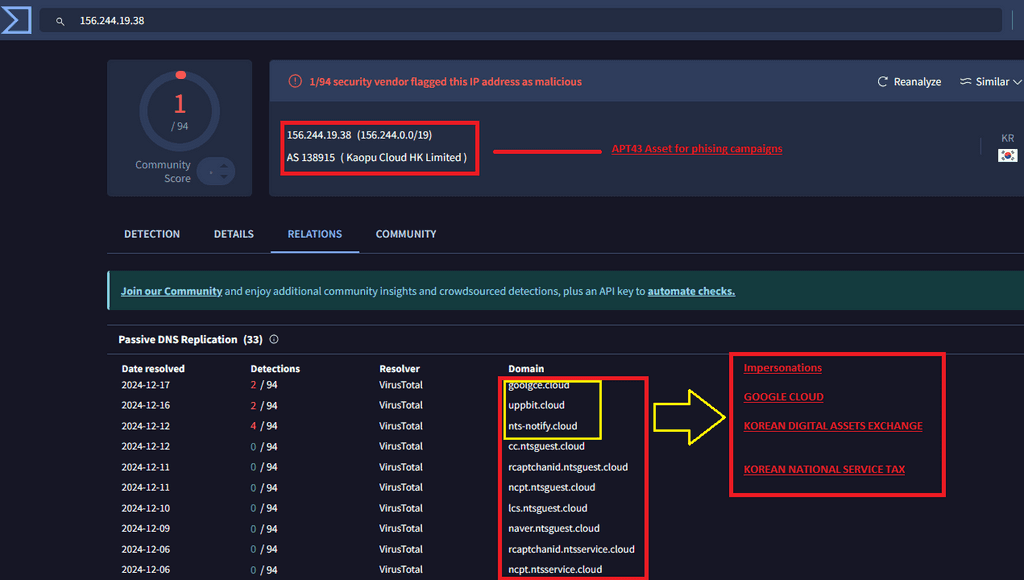This screenshot has height=580, width=1024.
Task: Select the IP text 156.244.19.38 (156.244.0.0/19)
Action: point(359,135)
